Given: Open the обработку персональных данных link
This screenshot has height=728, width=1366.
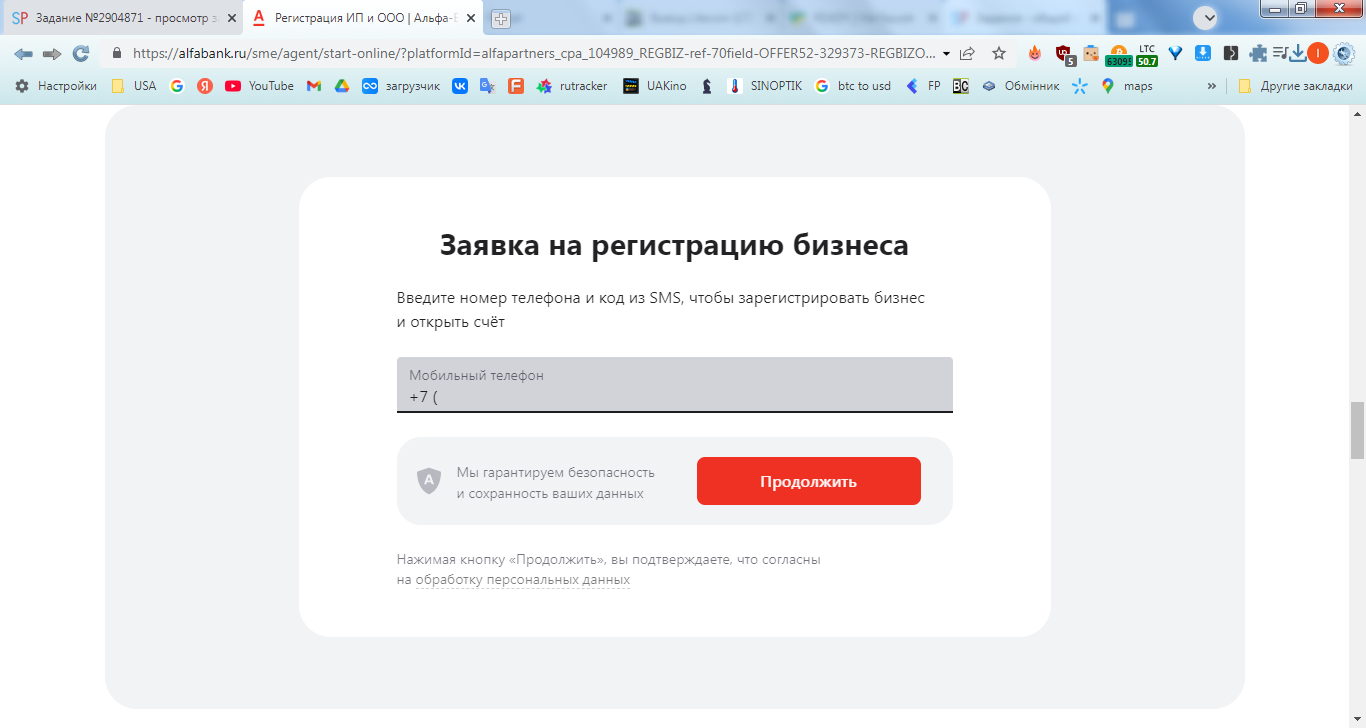Looking at the screenshot, I should click(x=523, y=580).
